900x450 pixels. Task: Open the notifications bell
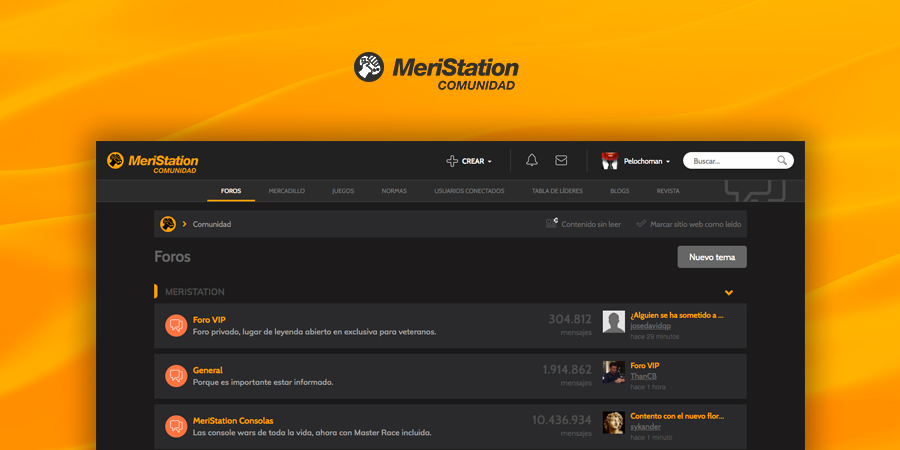pyautogui.click(x=532, y=161)
